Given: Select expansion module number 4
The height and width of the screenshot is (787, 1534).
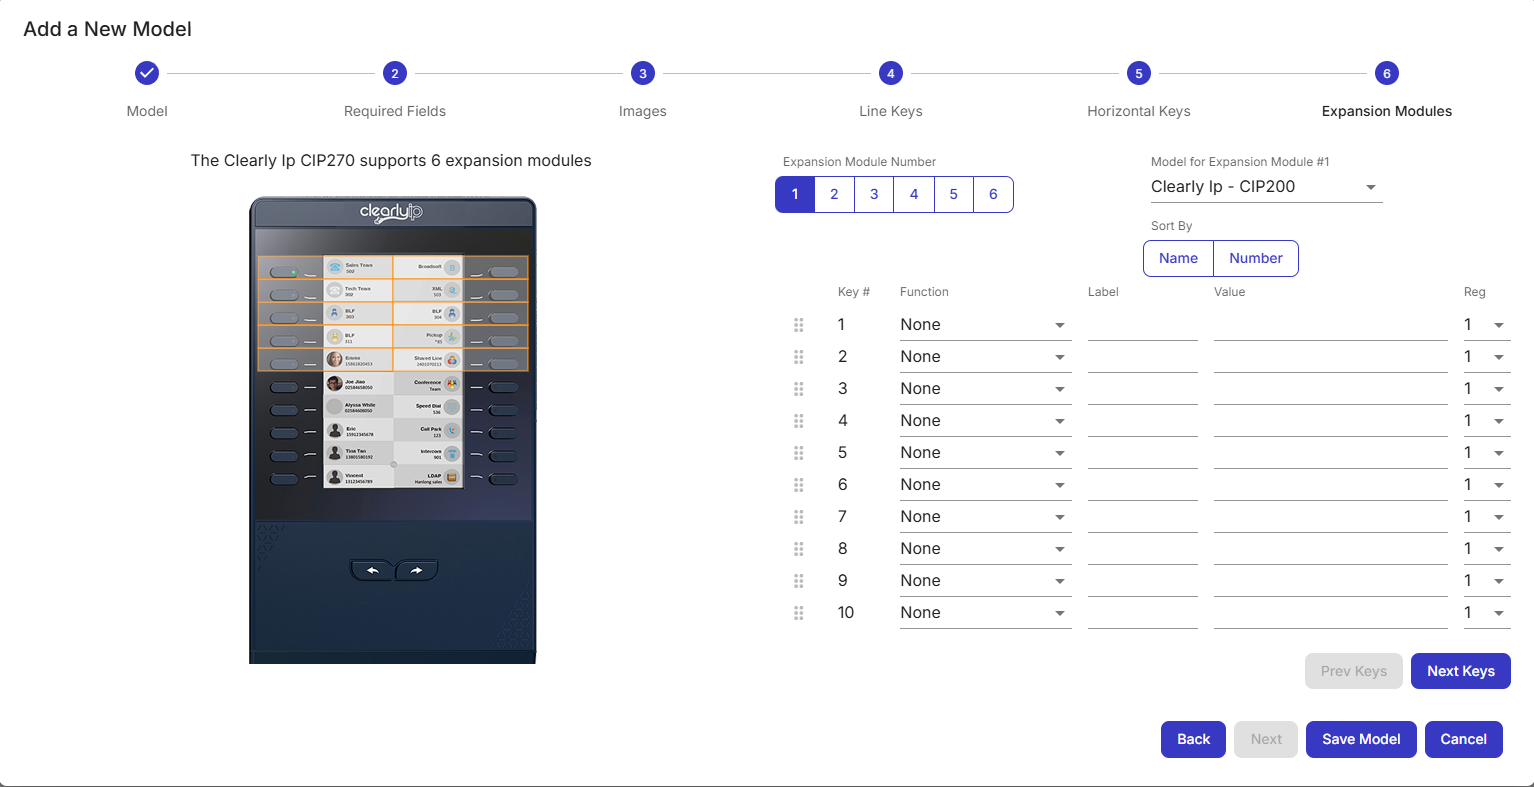Looking at the screenshot, I should tap(914, 194).
